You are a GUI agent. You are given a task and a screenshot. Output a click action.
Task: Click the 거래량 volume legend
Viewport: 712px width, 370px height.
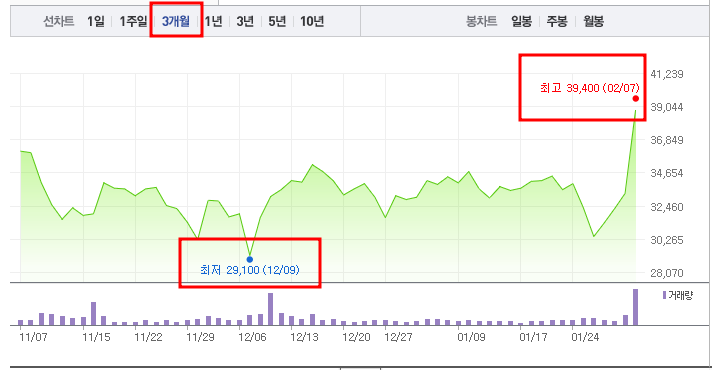(x=677, y=296)
